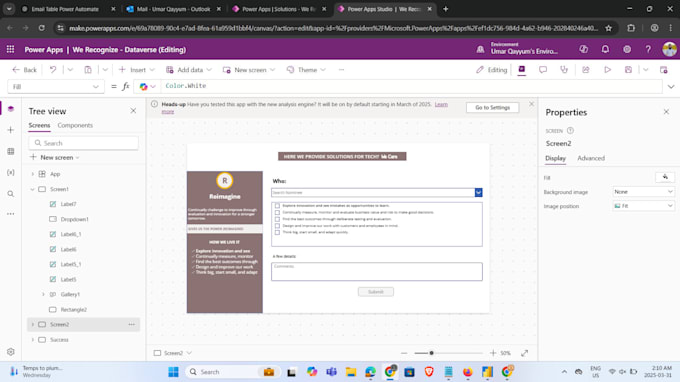Open the ellipsis more icon in left rail
This screenshot has width=680, height=382.
point(11,214)
